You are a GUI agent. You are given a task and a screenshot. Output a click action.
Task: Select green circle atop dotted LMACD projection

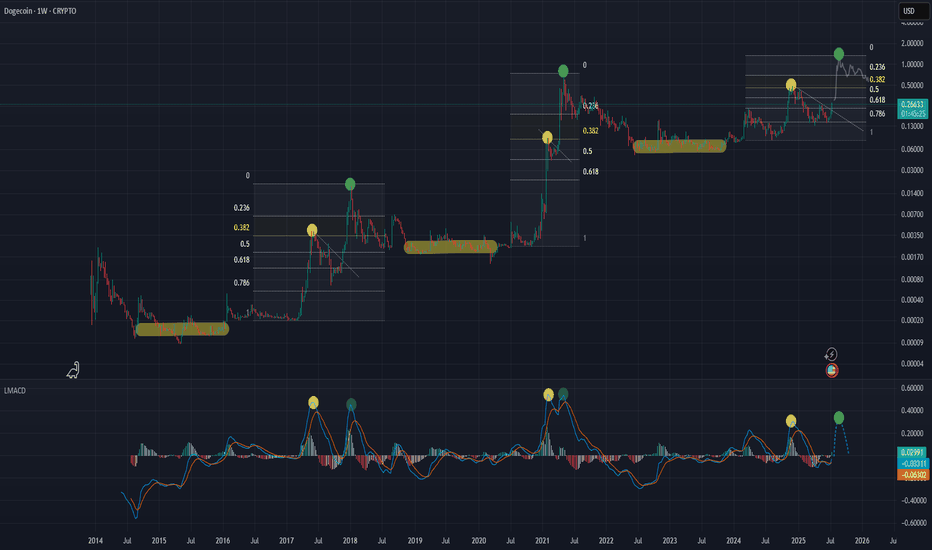pyautogui.click(x=839, y=418)
